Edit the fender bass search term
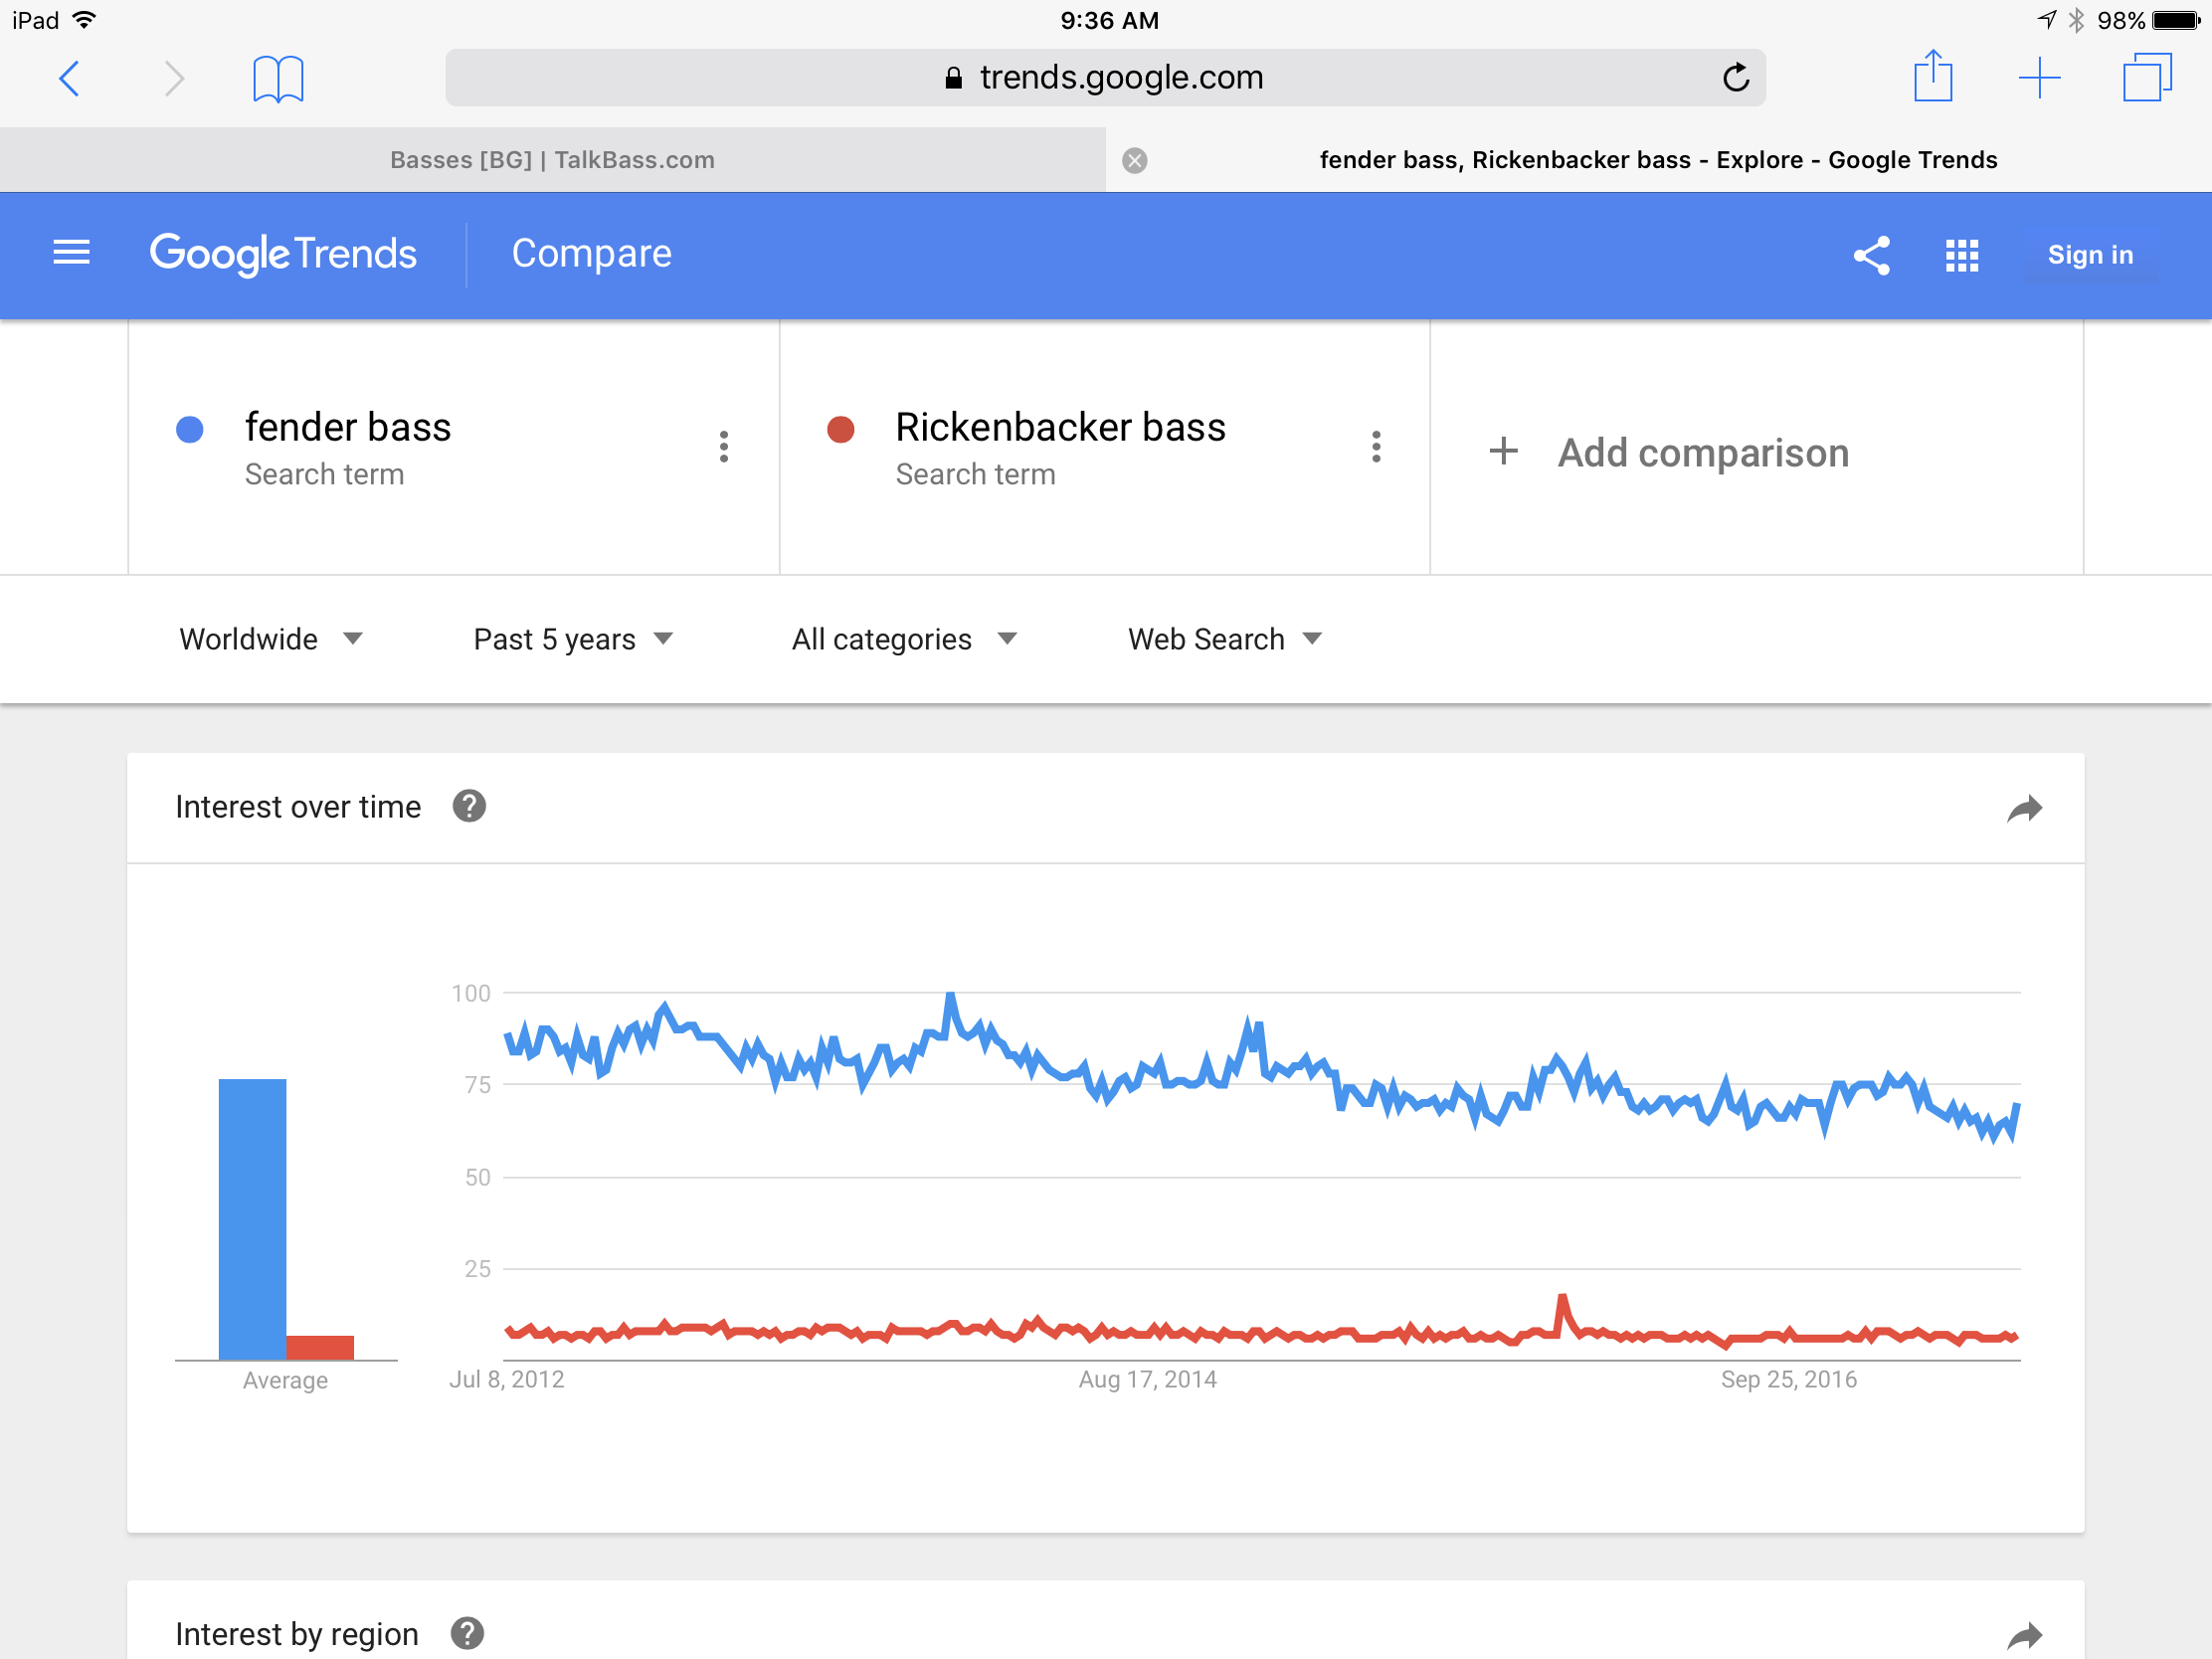2212x1659 pixels. [x=348, y=427]
